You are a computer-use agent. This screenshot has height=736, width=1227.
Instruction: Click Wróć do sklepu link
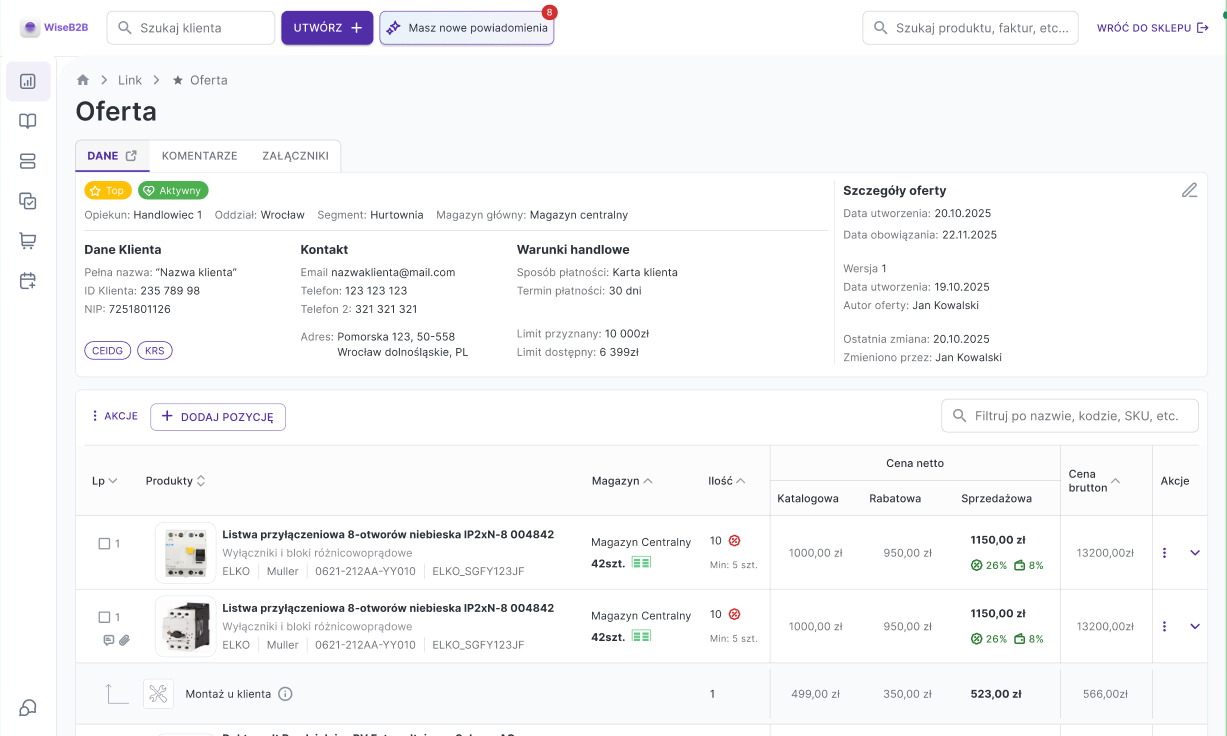pos(1152,28)
